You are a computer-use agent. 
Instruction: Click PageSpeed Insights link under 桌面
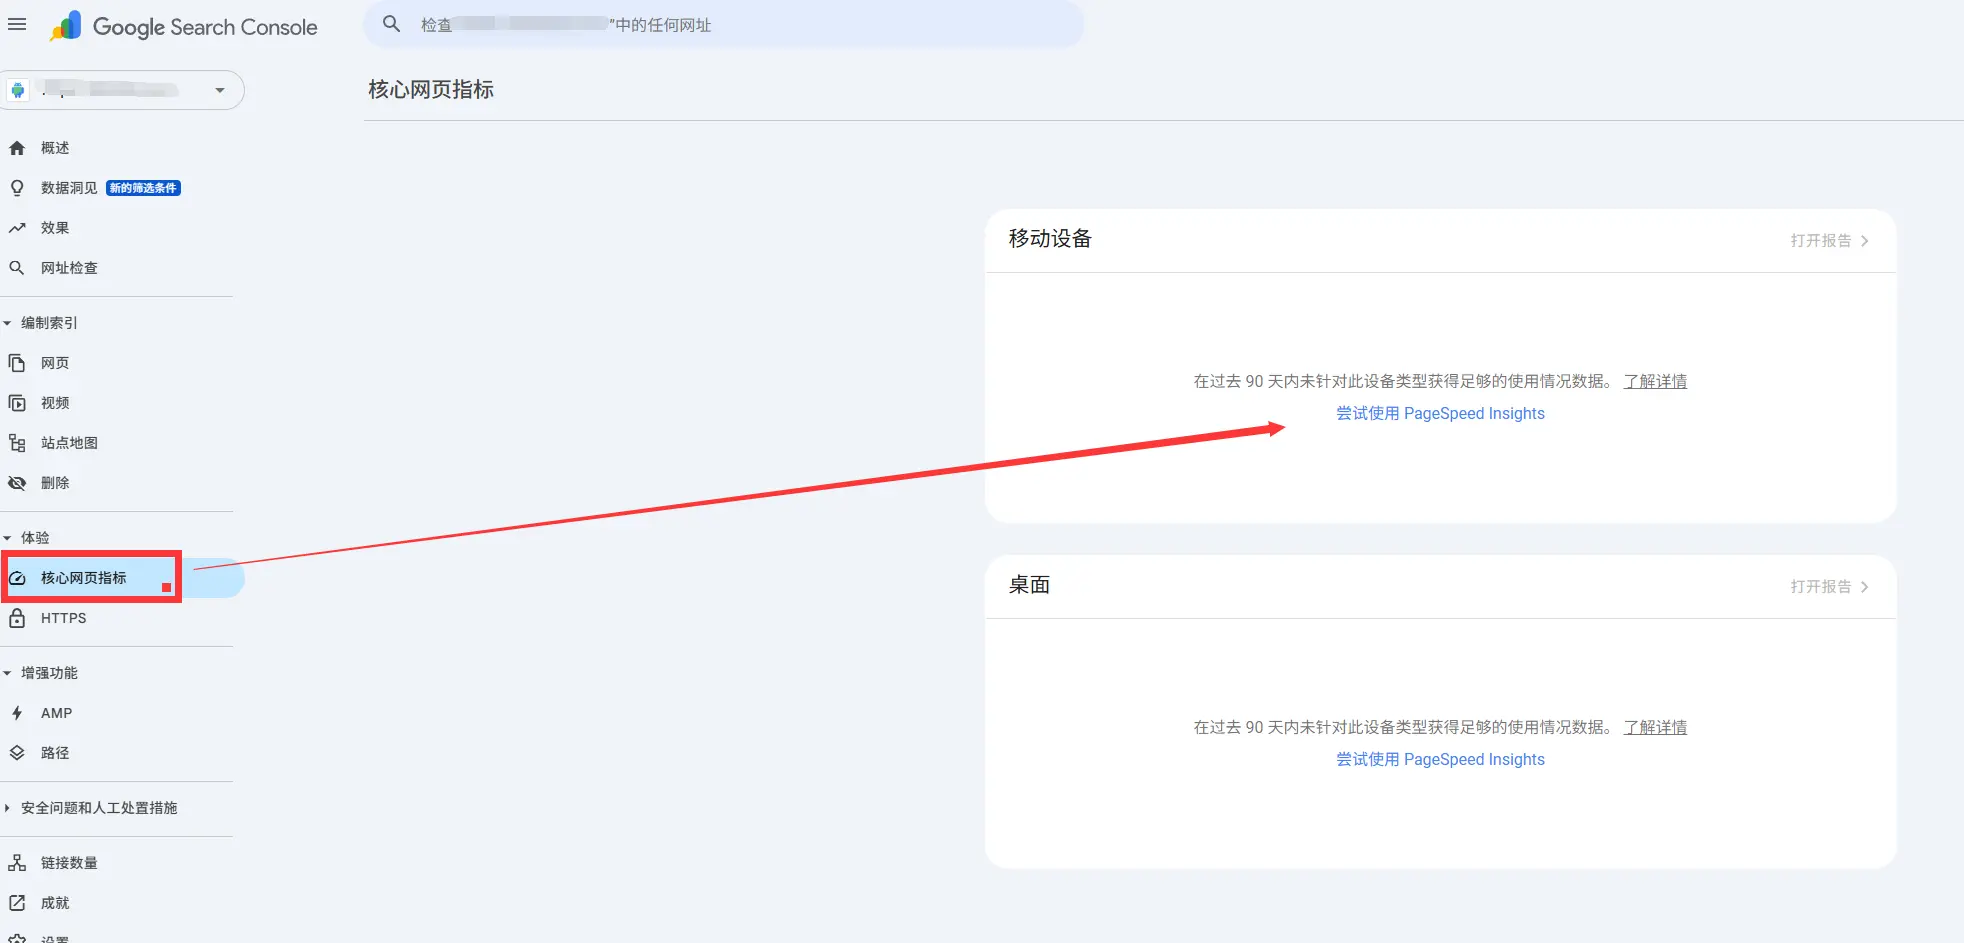(x=1440, y=760)
